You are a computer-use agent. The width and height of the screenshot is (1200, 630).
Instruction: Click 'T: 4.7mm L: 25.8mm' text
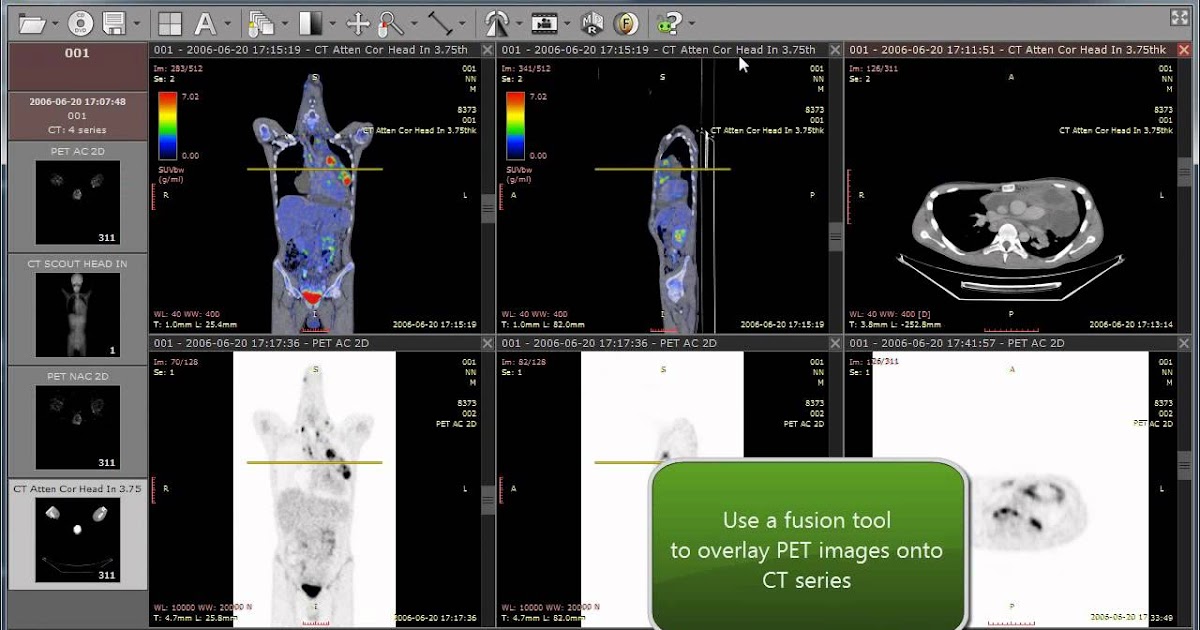pos(194,617)
